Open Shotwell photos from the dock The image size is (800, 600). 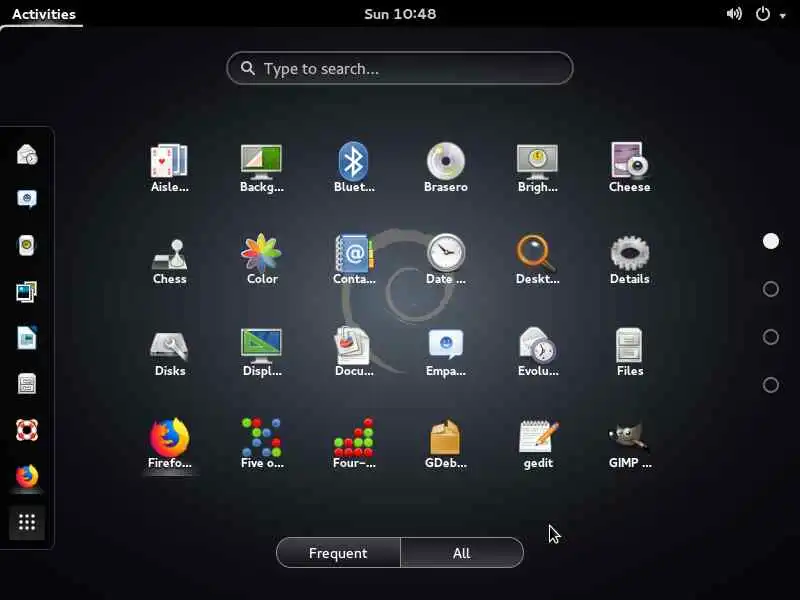pos(27,292)
